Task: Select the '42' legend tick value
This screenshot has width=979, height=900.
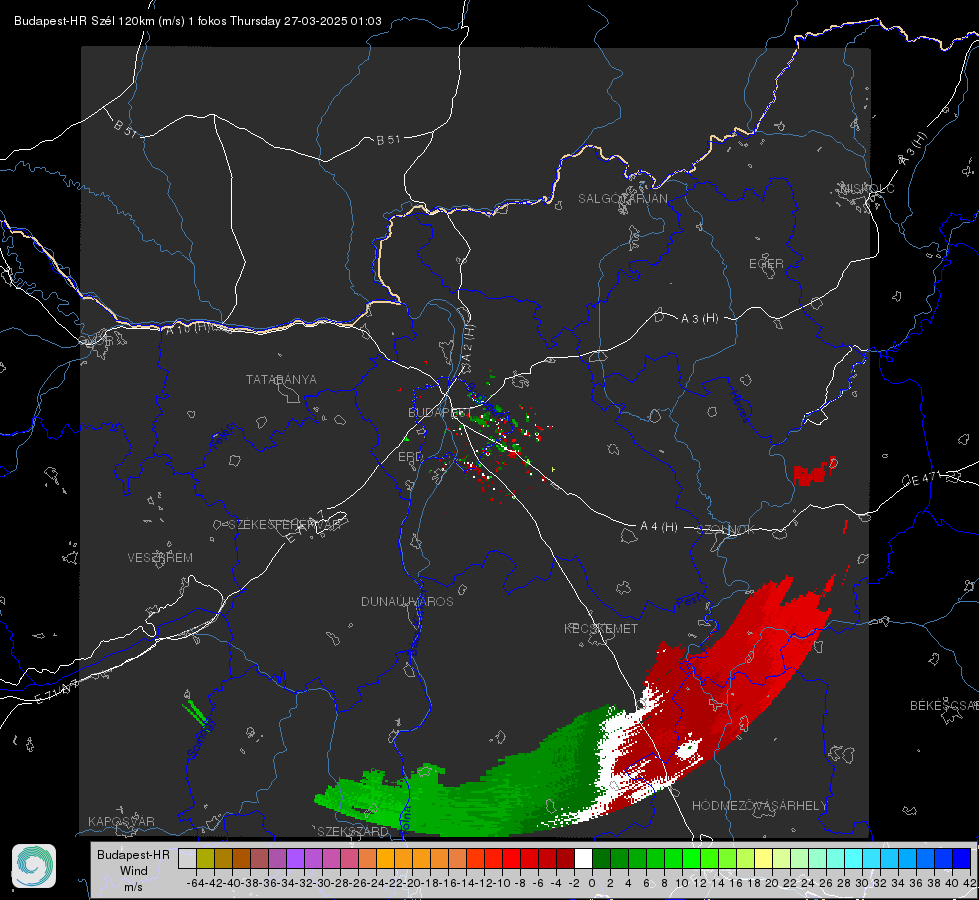Action: [x=969, y=883]
